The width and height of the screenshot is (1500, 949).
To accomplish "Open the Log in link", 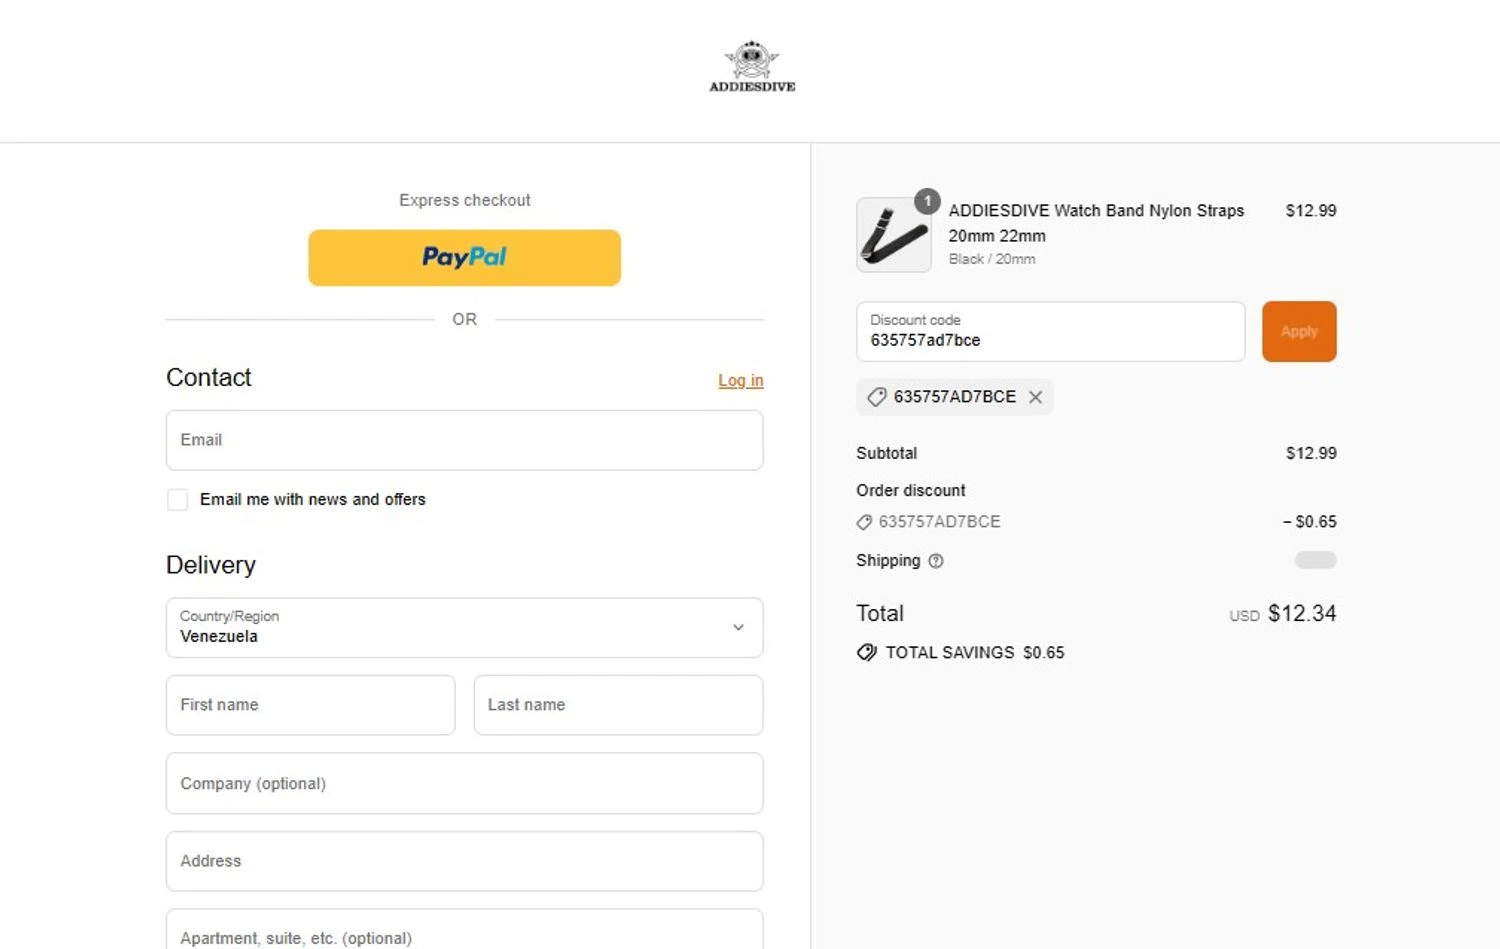I will tap(740, 380).
